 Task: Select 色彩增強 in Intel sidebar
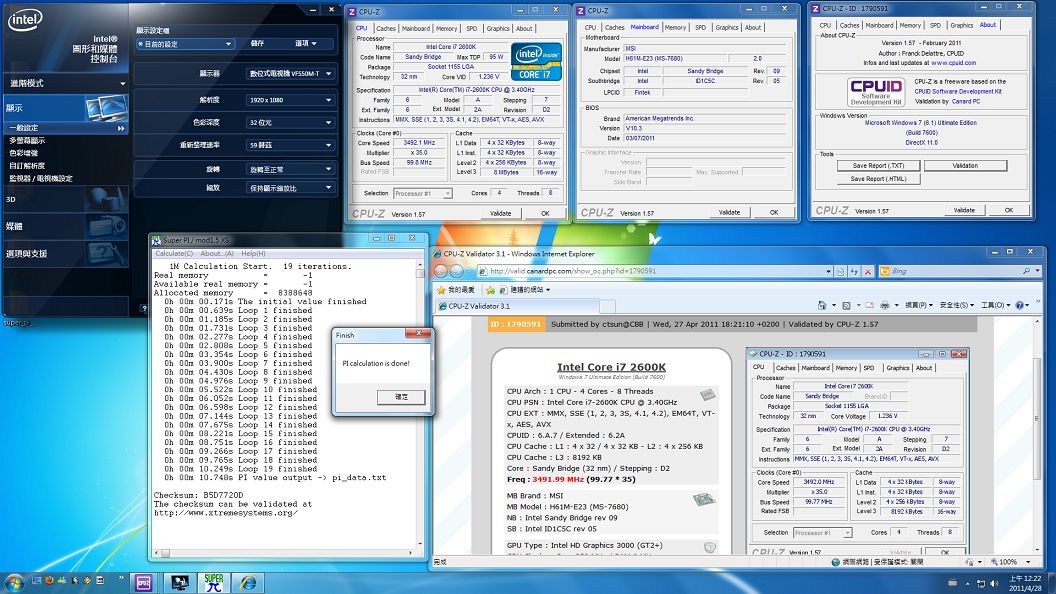[x=23, y=153]
